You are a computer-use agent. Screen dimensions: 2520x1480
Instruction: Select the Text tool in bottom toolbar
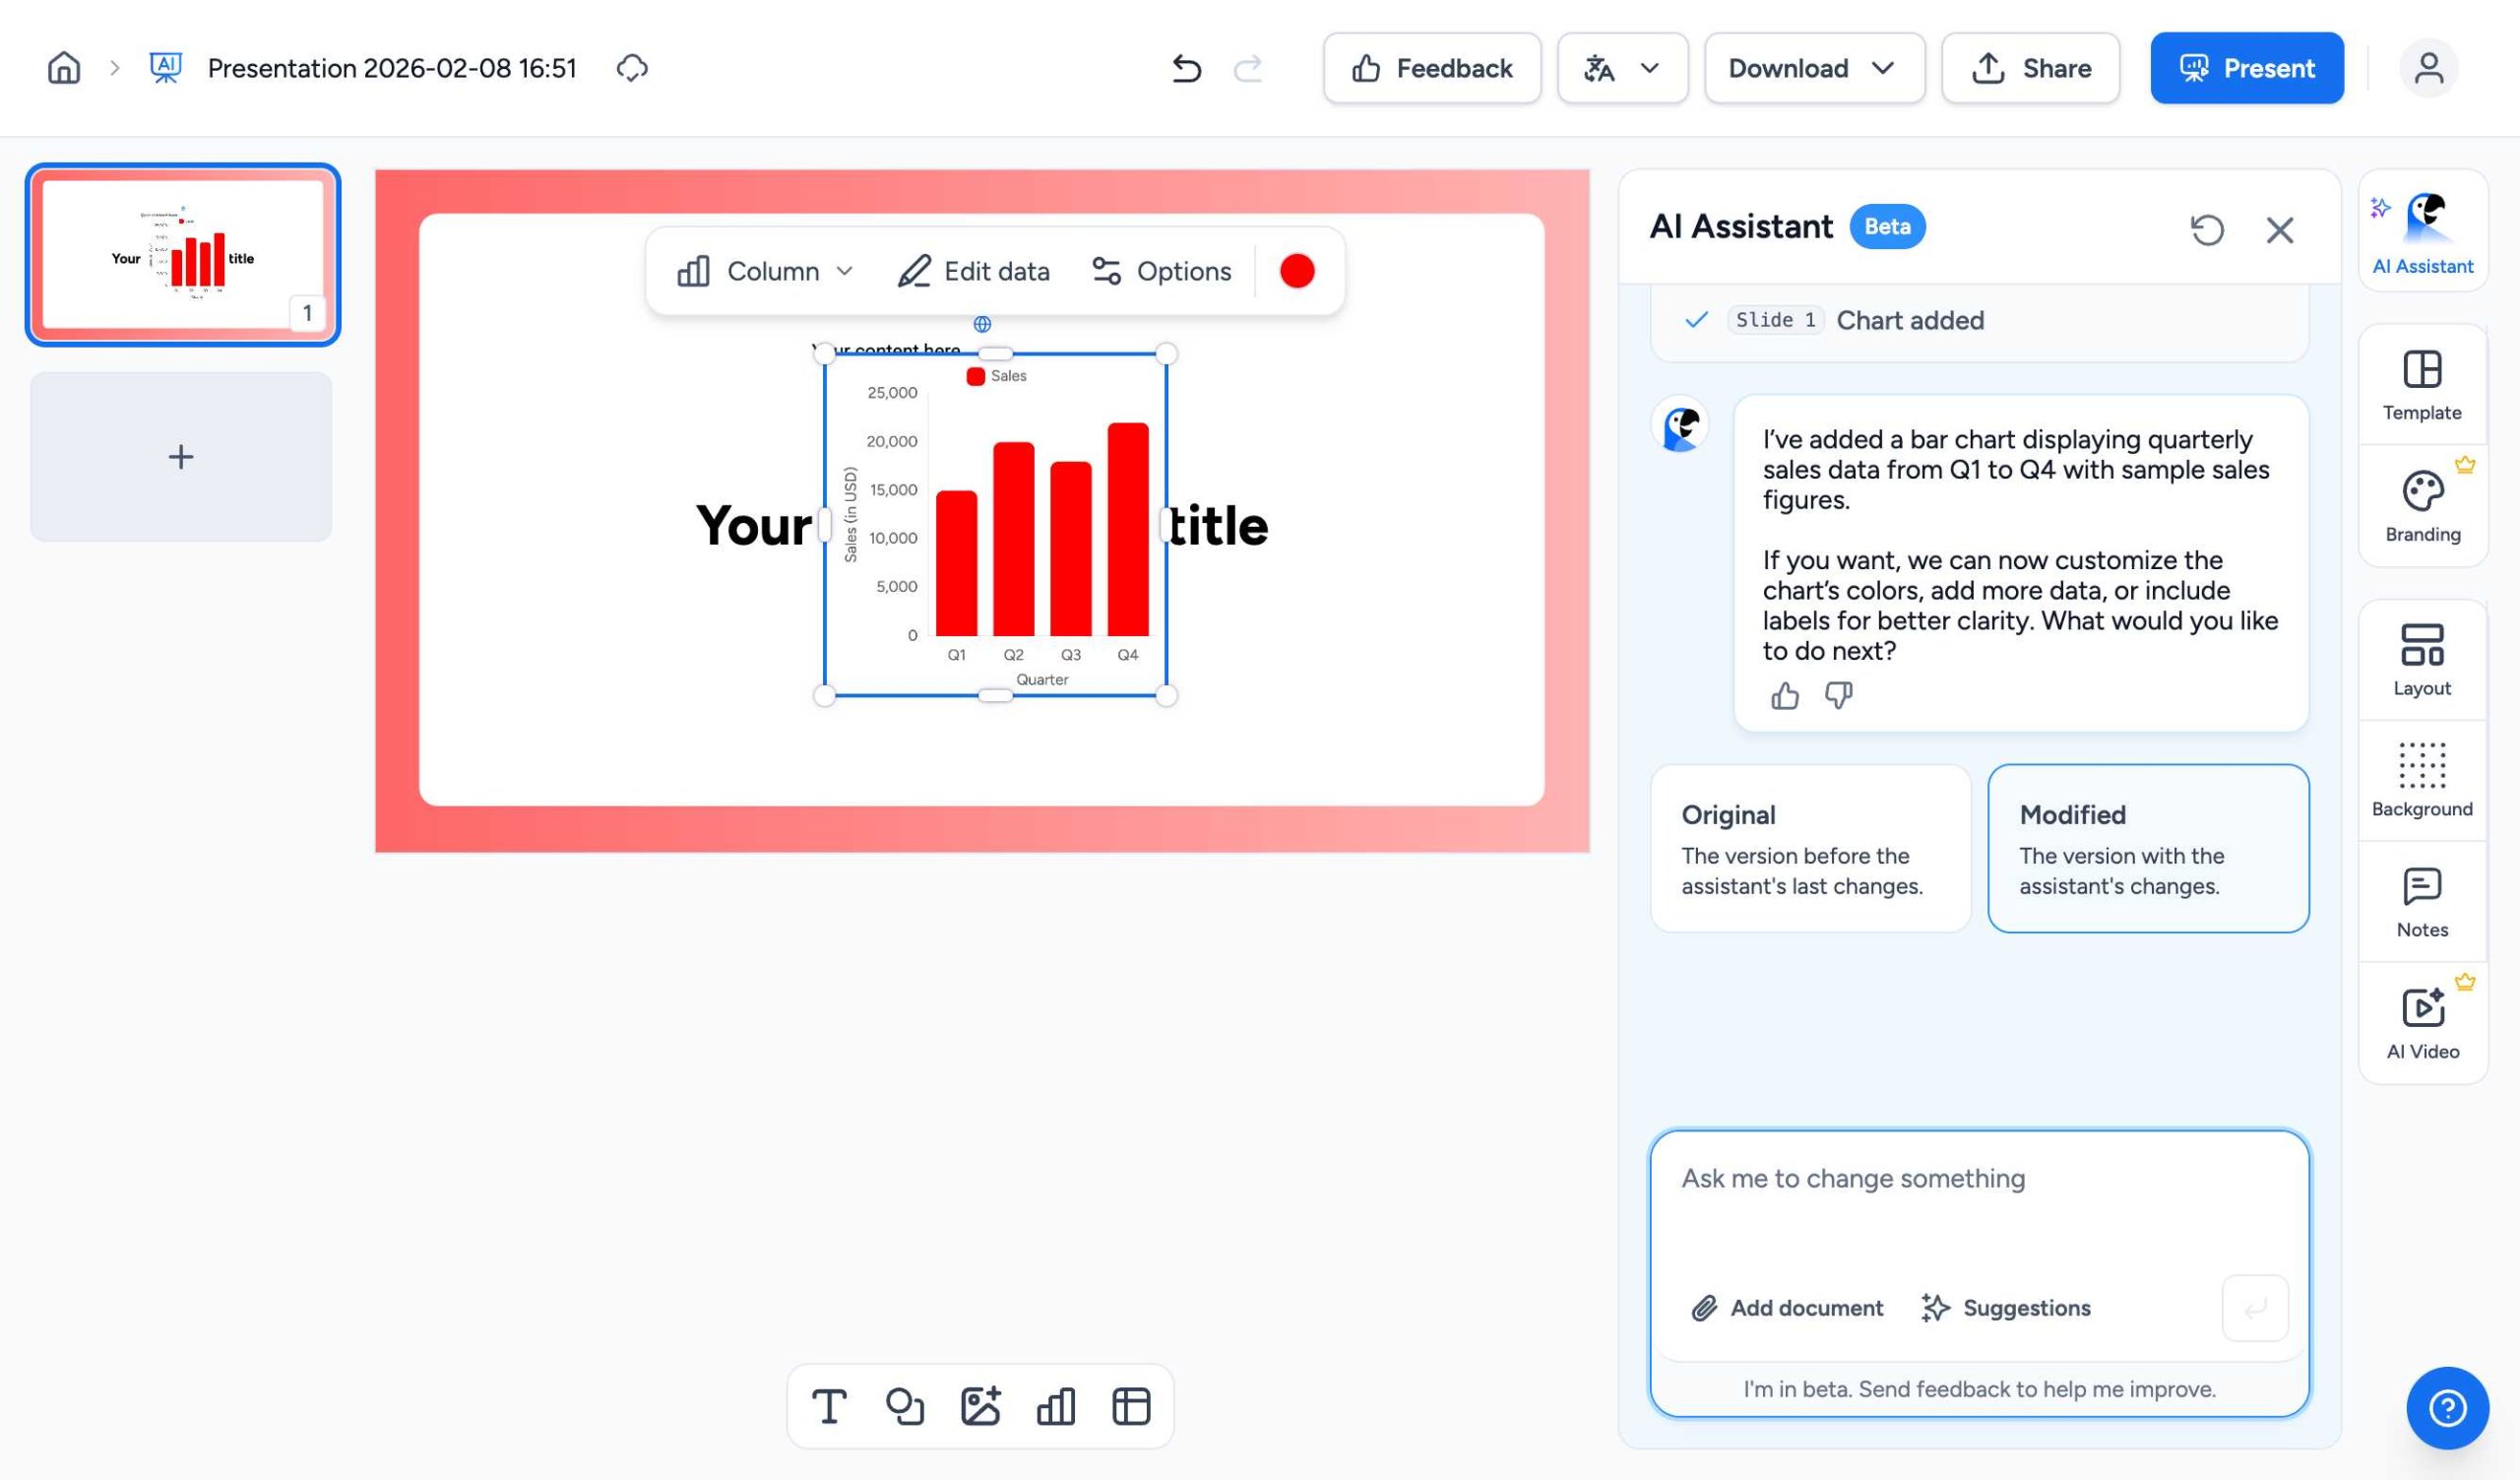click(x=828, y=1407)
